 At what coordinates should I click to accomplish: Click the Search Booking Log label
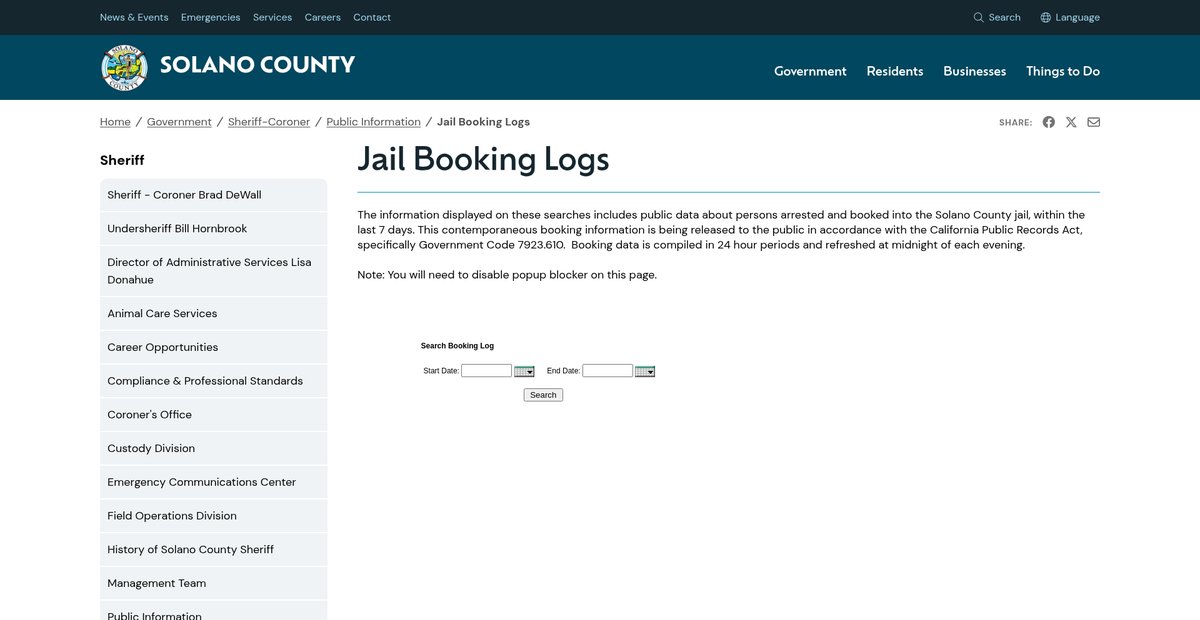click(x=457, y=346)
